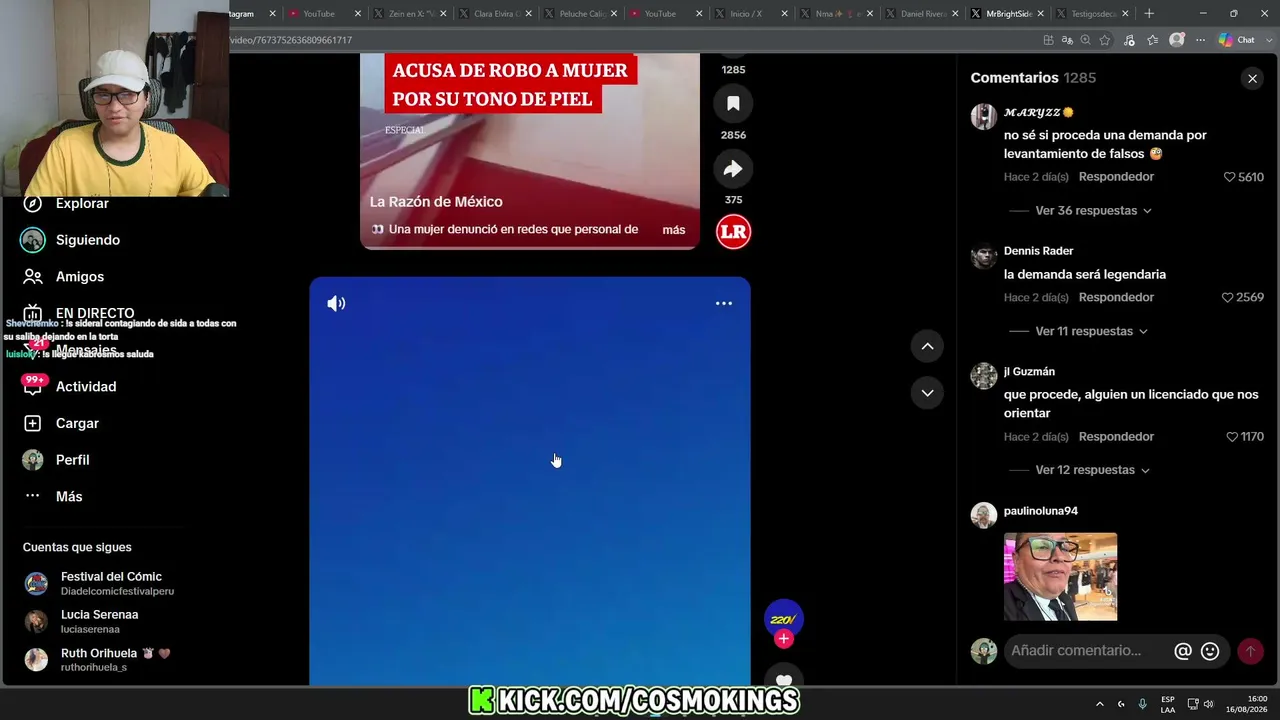Like MARYZZ's comment with 5610 likes
Screen dimensions: 1280x720
point(1230,177)
